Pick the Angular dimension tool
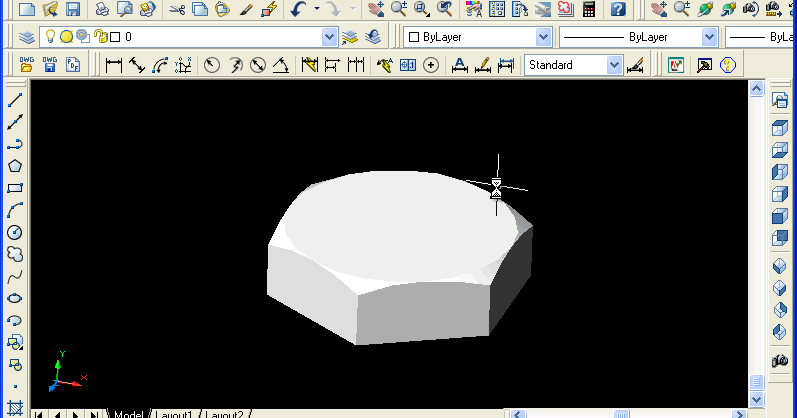797x418 pixels. click(x=281, y=65)
